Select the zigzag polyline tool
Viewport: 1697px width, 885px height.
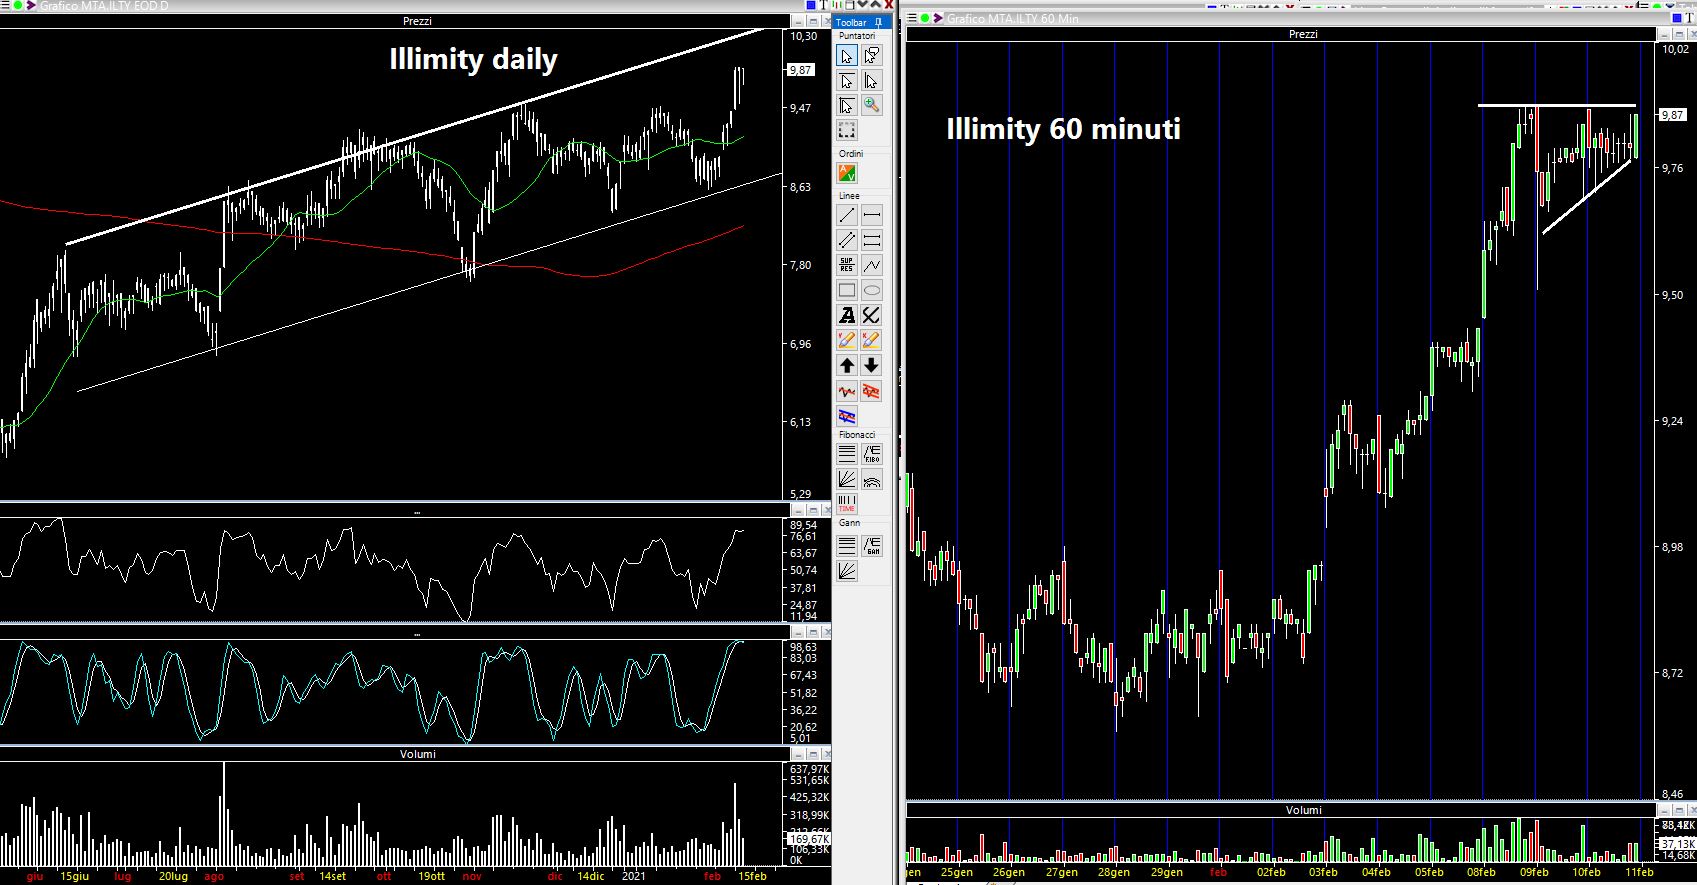tap(872, 265)
